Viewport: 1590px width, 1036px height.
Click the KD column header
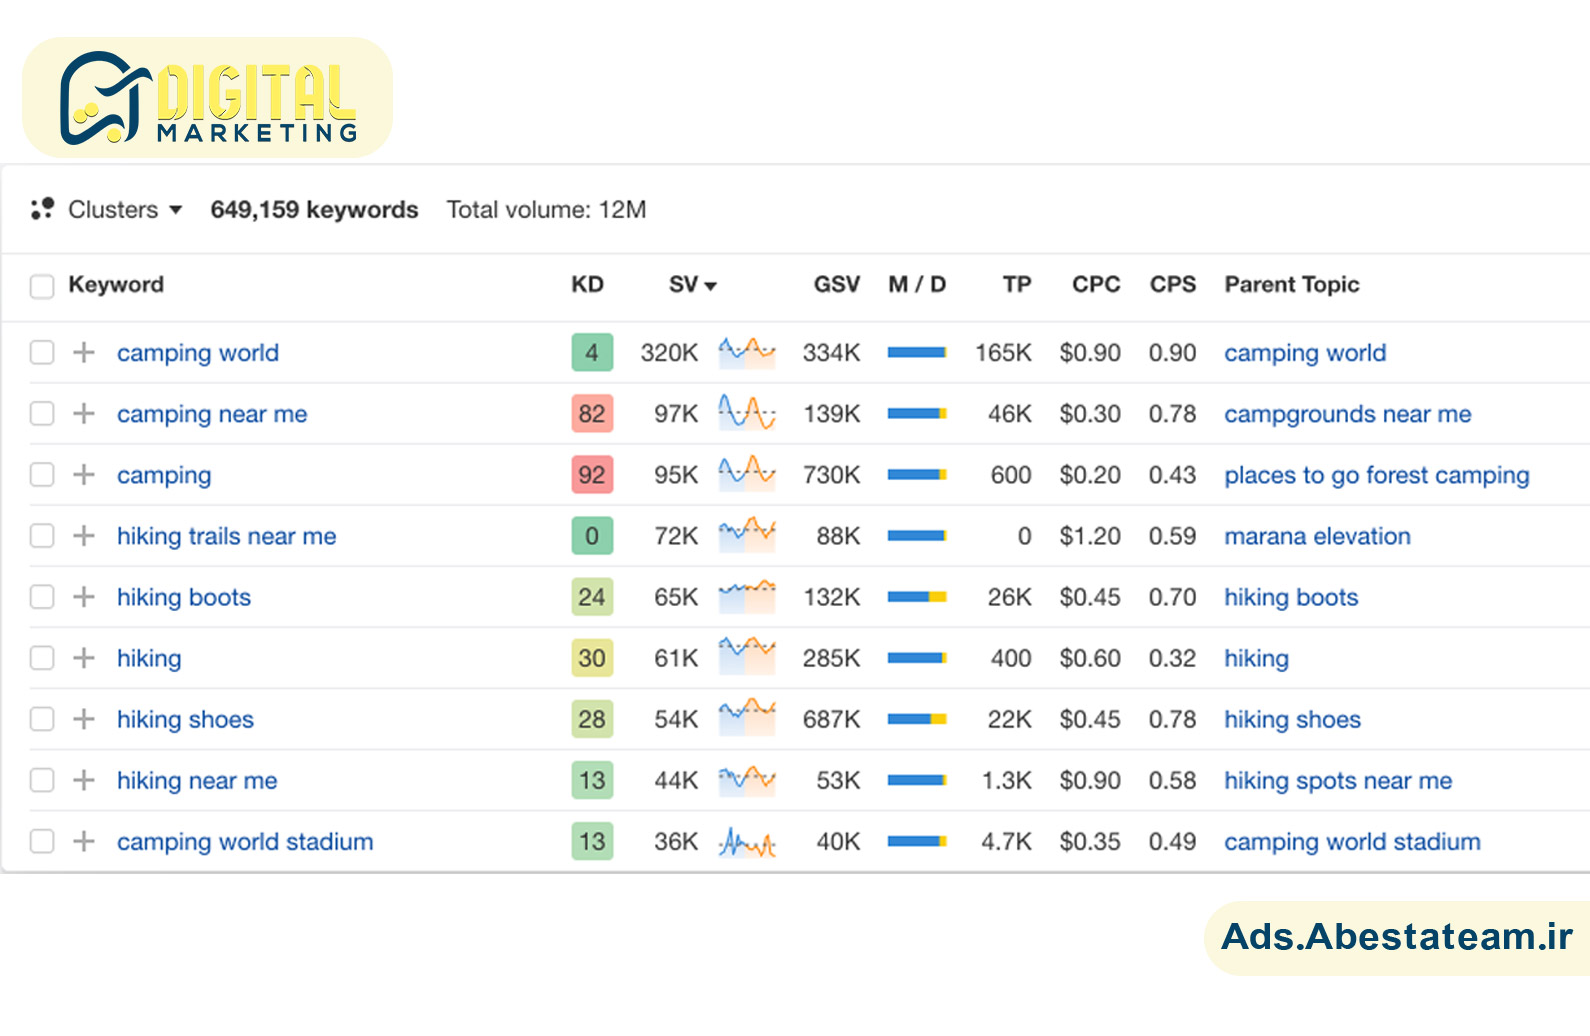(x=587, y=284)
